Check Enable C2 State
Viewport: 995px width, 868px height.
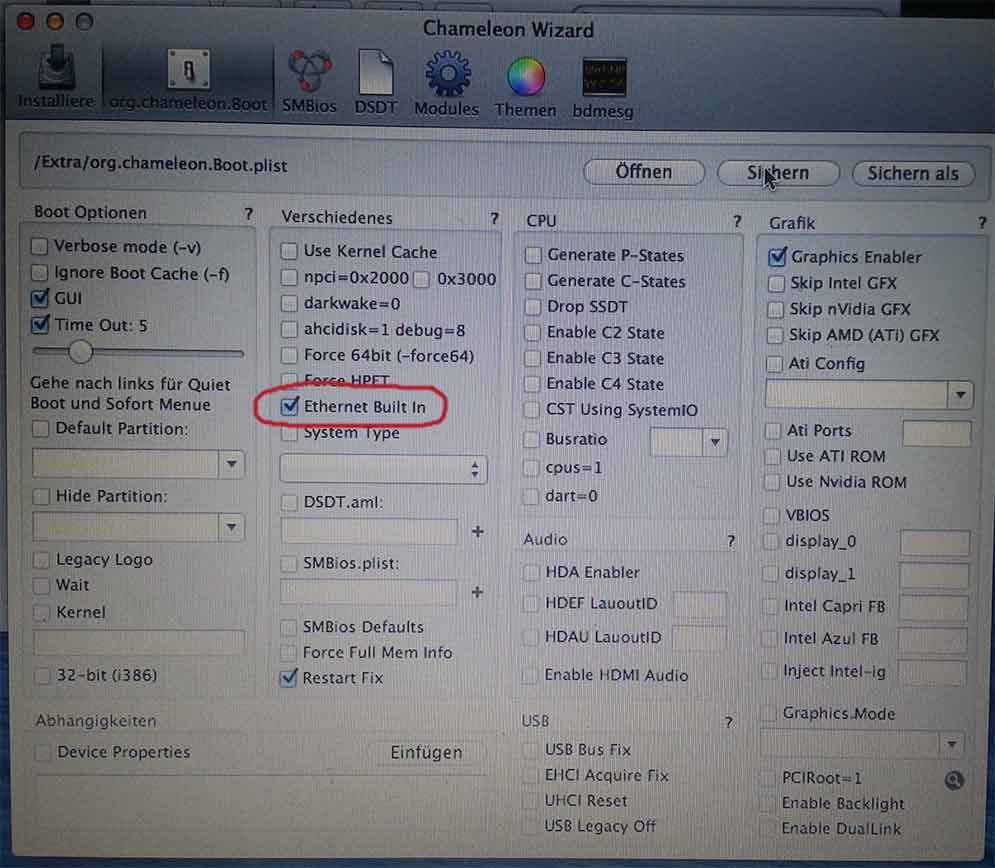[532, 333]
